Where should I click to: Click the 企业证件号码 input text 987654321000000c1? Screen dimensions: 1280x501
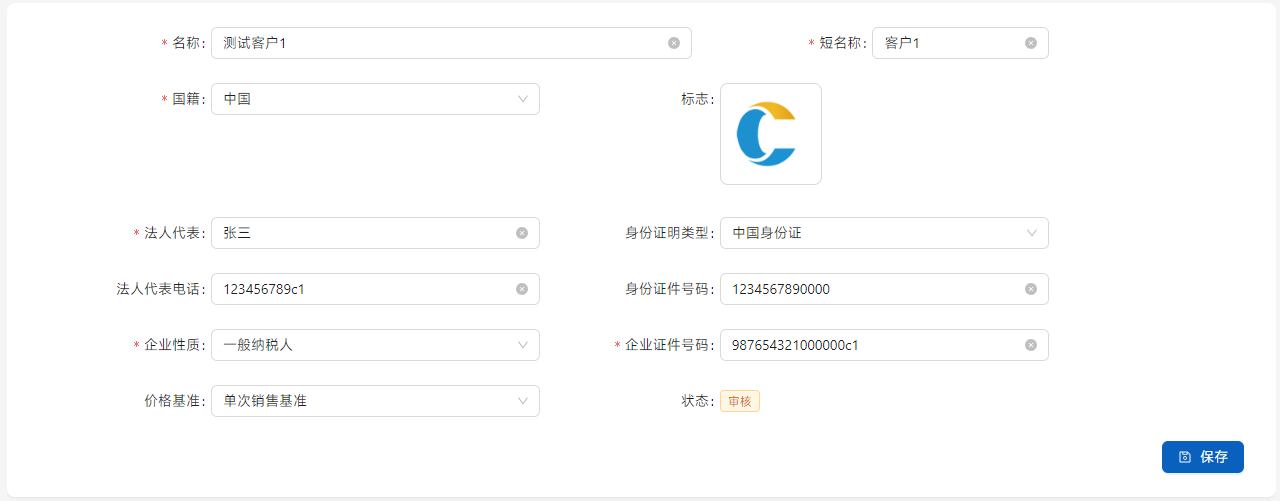(x=795, y=345)
